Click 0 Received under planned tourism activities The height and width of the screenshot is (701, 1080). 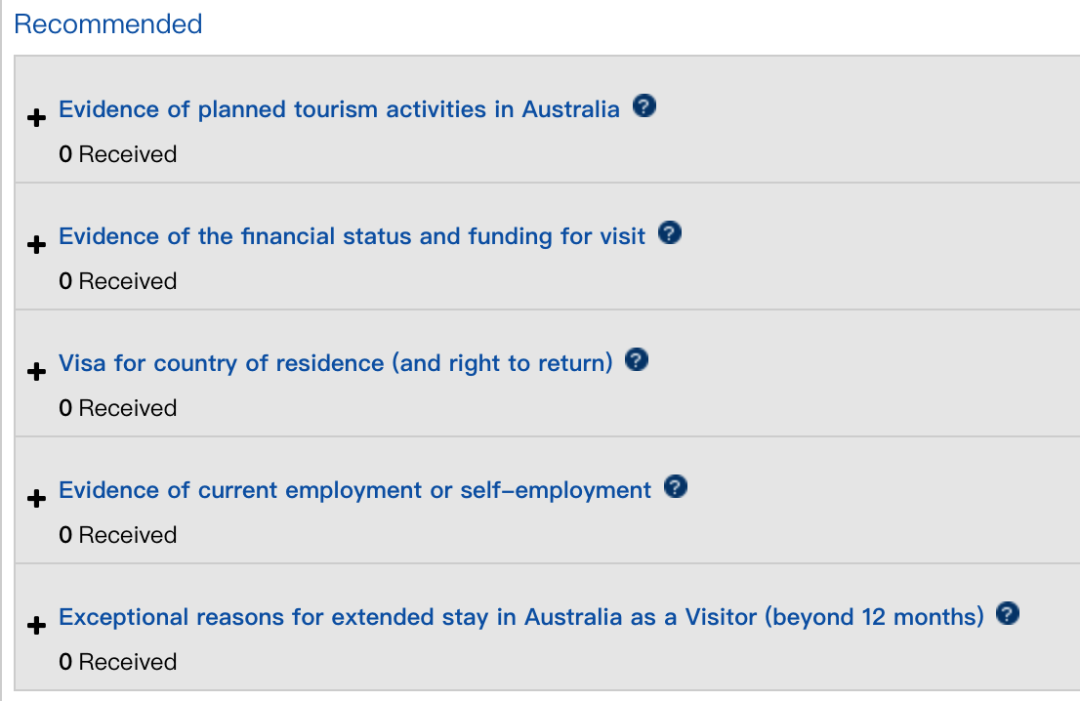(117, 154)
